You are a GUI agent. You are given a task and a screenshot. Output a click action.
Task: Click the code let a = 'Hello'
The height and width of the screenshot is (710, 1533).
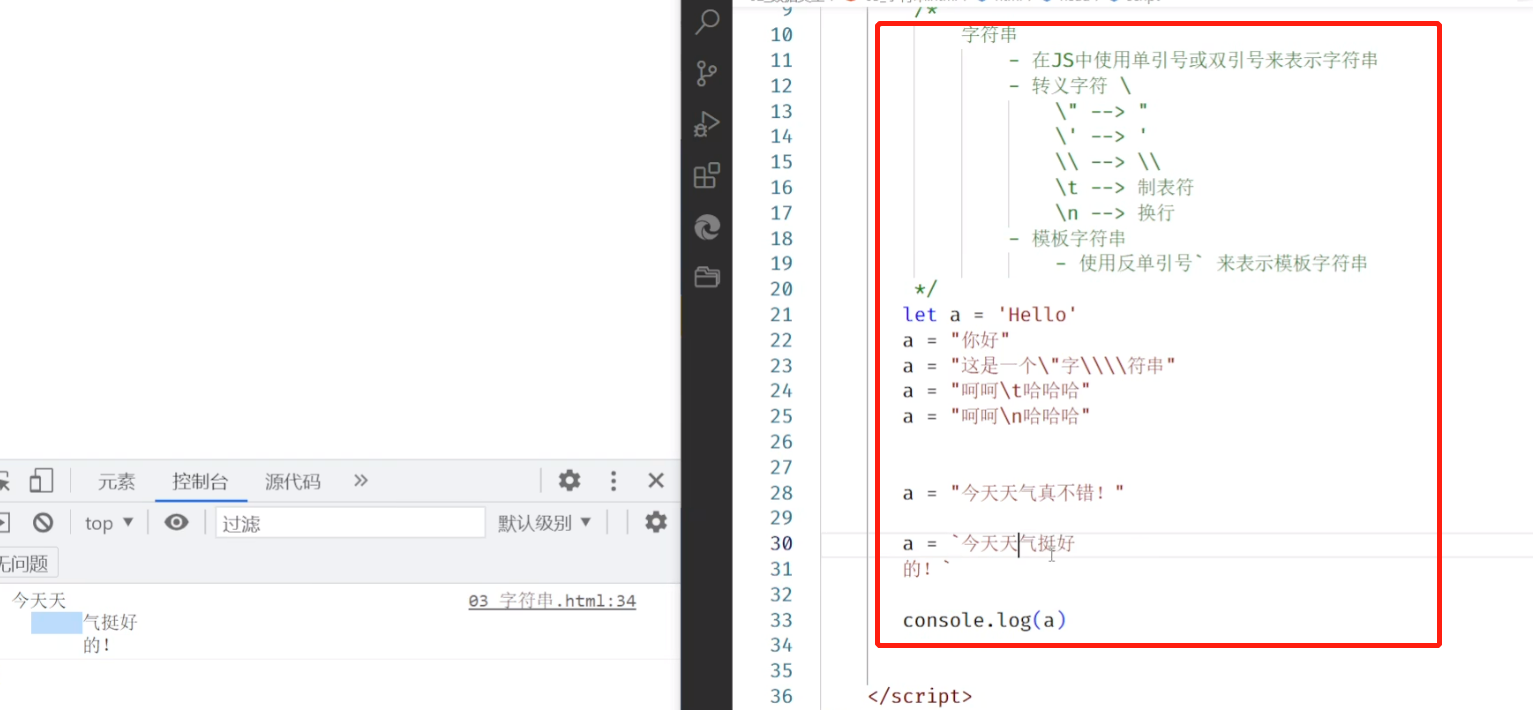990,314
